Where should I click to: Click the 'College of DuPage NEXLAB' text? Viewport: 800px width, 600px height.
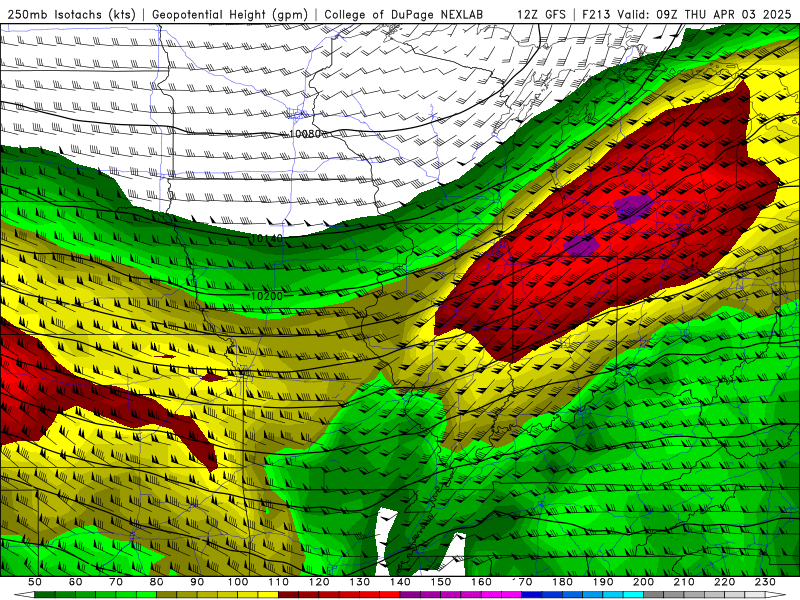pyautogui.click(x=404, y=14)
